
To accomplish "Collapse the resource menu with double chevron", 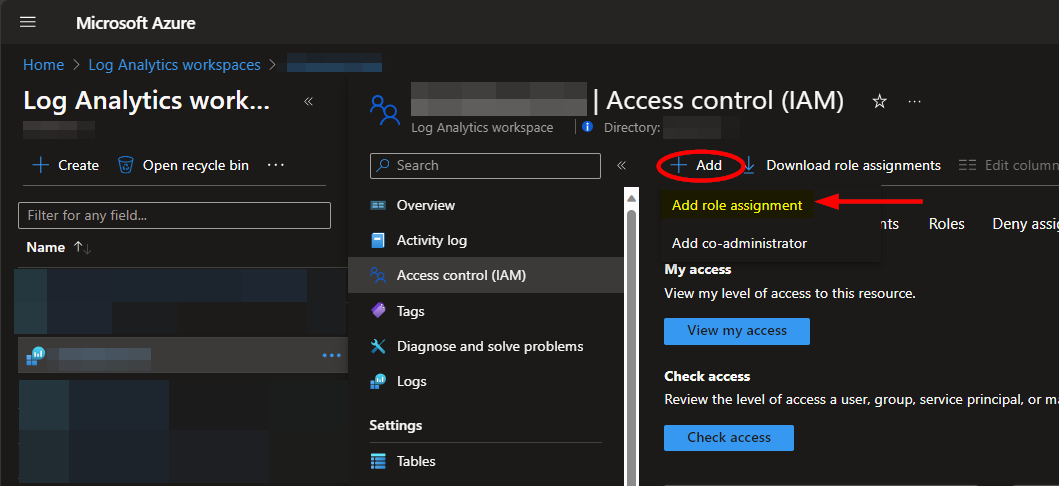I will click(x=621, y=165).
